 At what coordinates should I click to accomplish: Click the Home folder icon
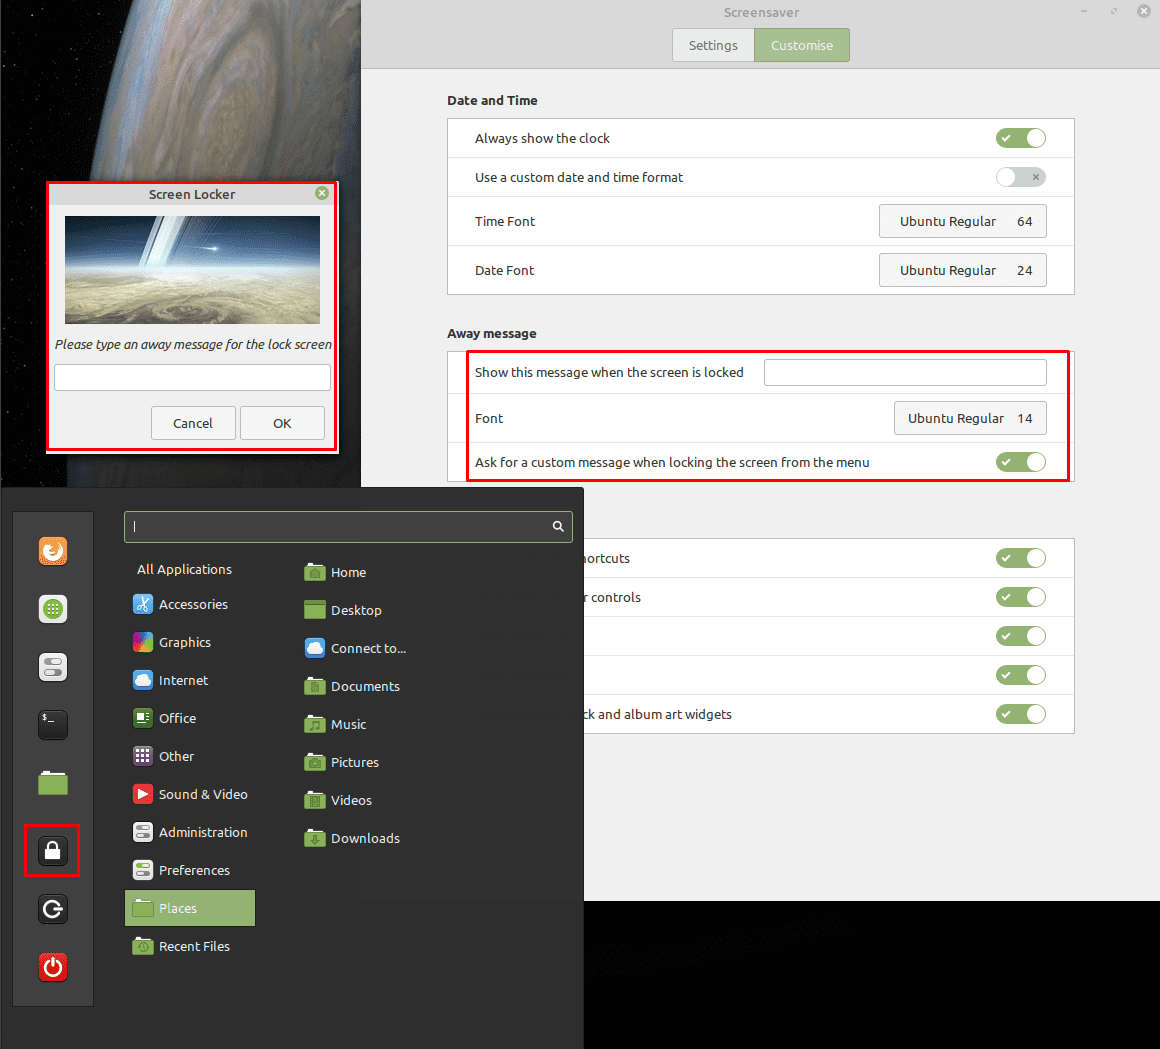click(315, 572)
